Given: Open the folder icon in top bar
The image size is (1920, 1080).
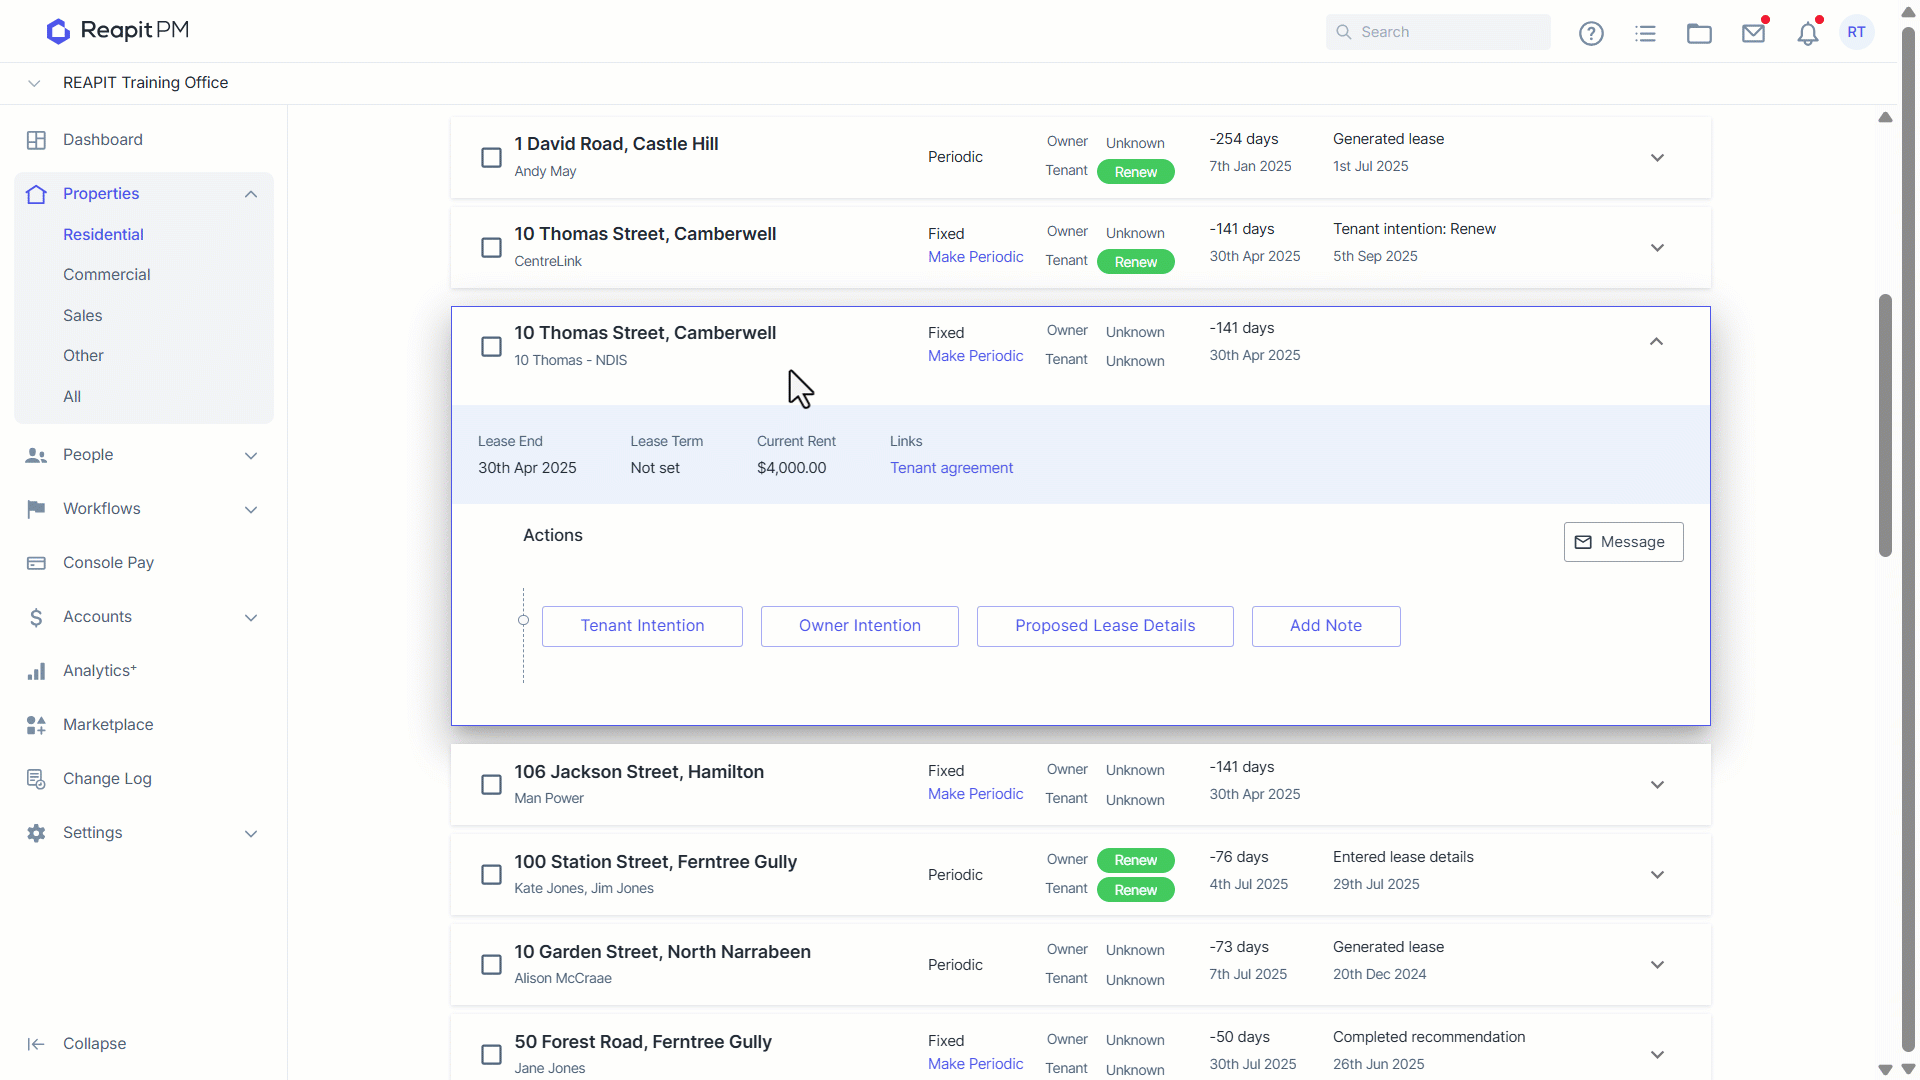Looking at the screenshot, I should [x=1699, y=33].
